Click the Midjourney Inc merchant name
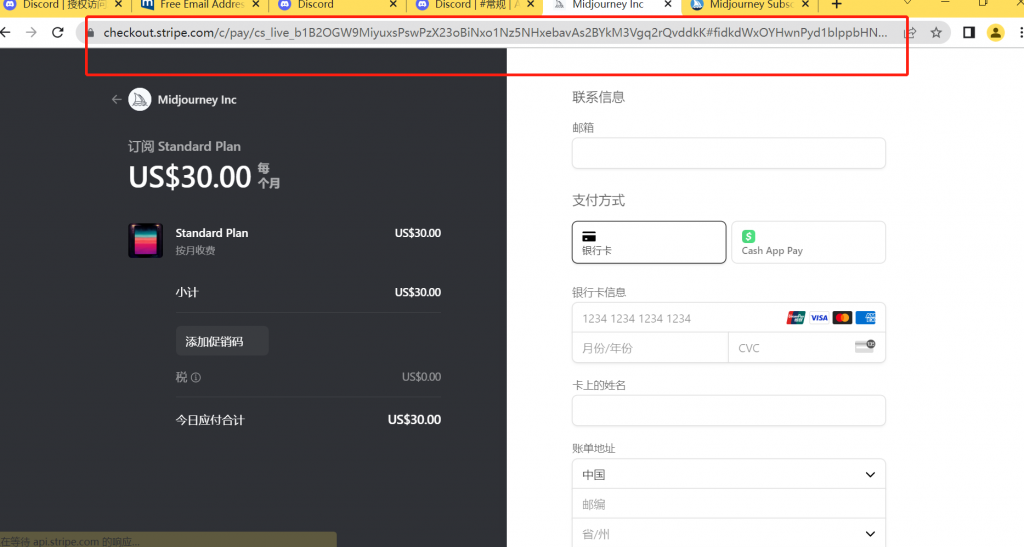 coord(197,100)
